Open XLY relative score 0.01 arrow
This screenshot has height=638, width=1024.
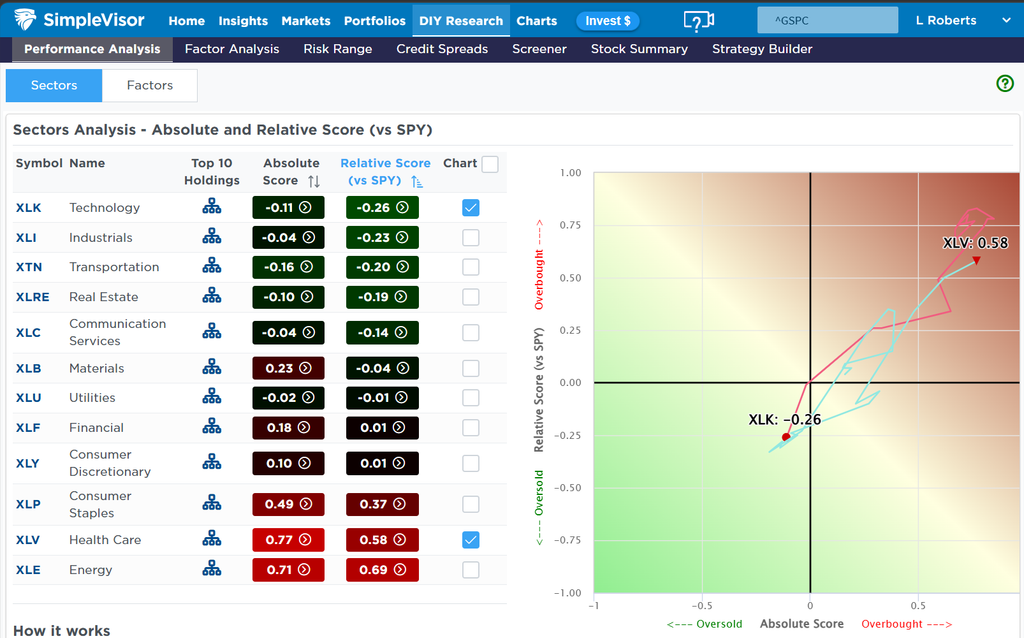tap(398, 463)
